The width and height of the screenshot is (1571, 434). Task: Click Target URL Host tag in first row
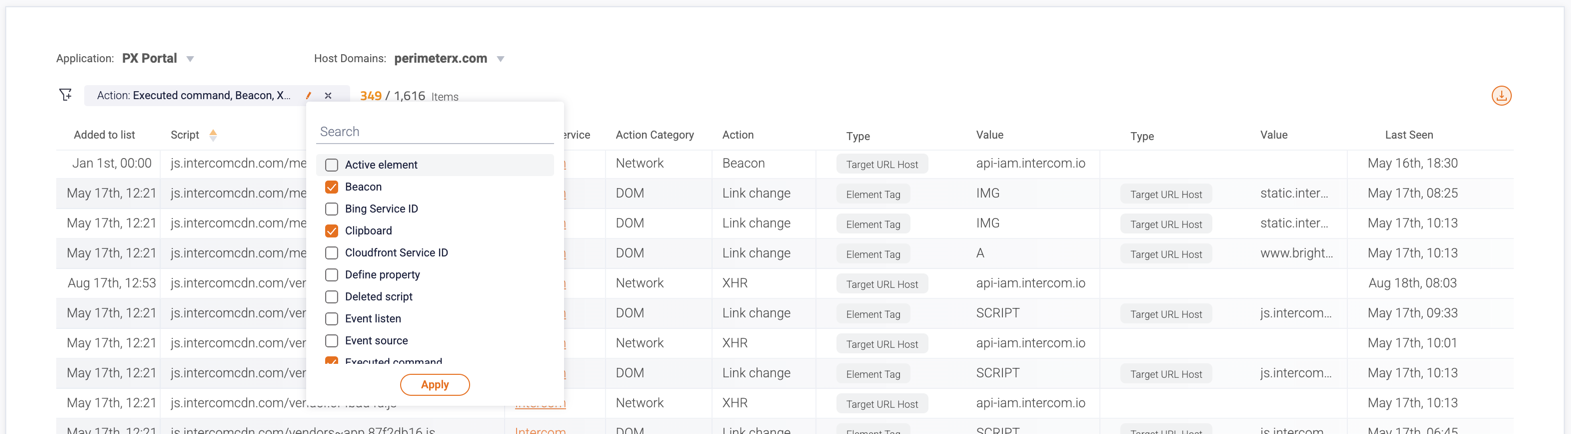point(881,164)
